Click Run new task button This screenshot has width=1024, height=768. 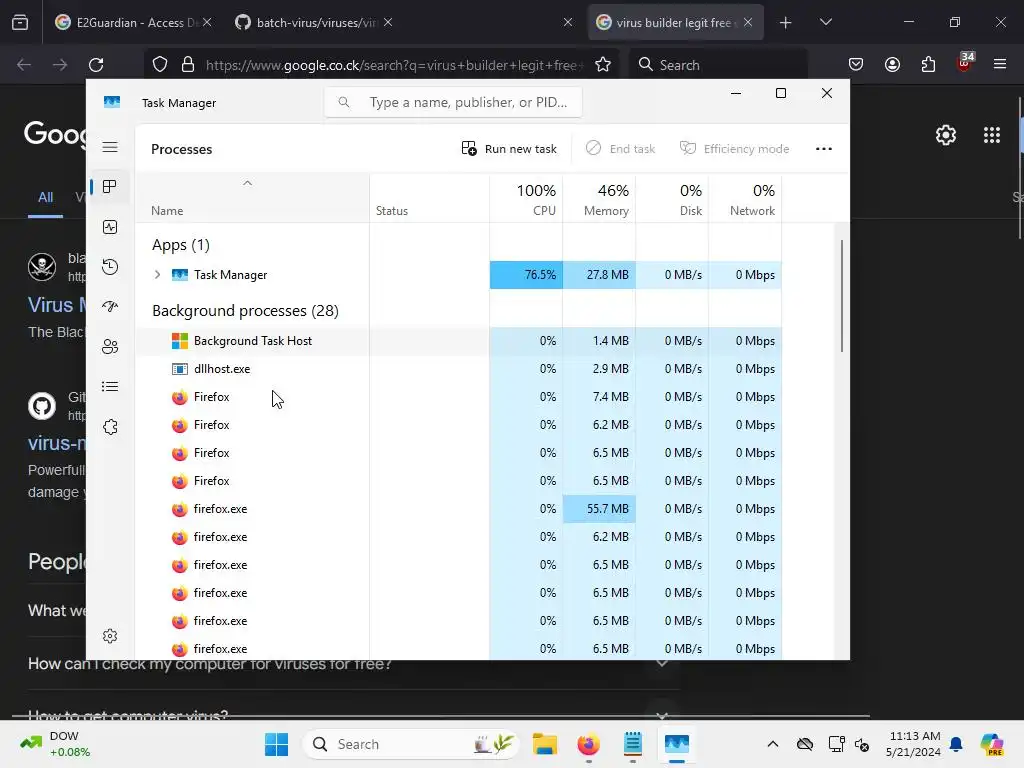coord(509,149)
